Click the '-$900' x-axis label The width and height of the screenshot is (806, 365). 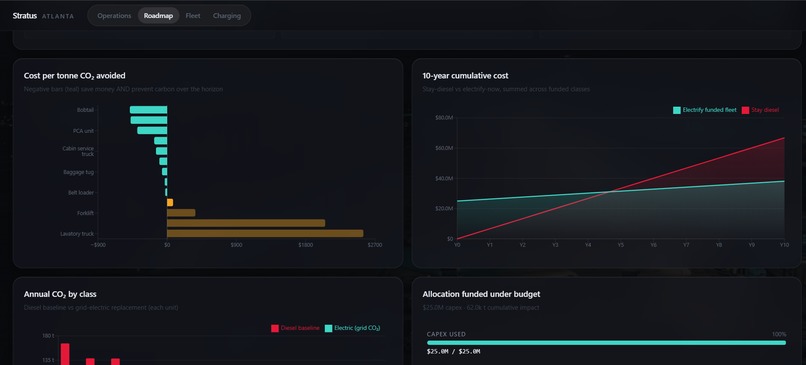(x=98, y=245)
